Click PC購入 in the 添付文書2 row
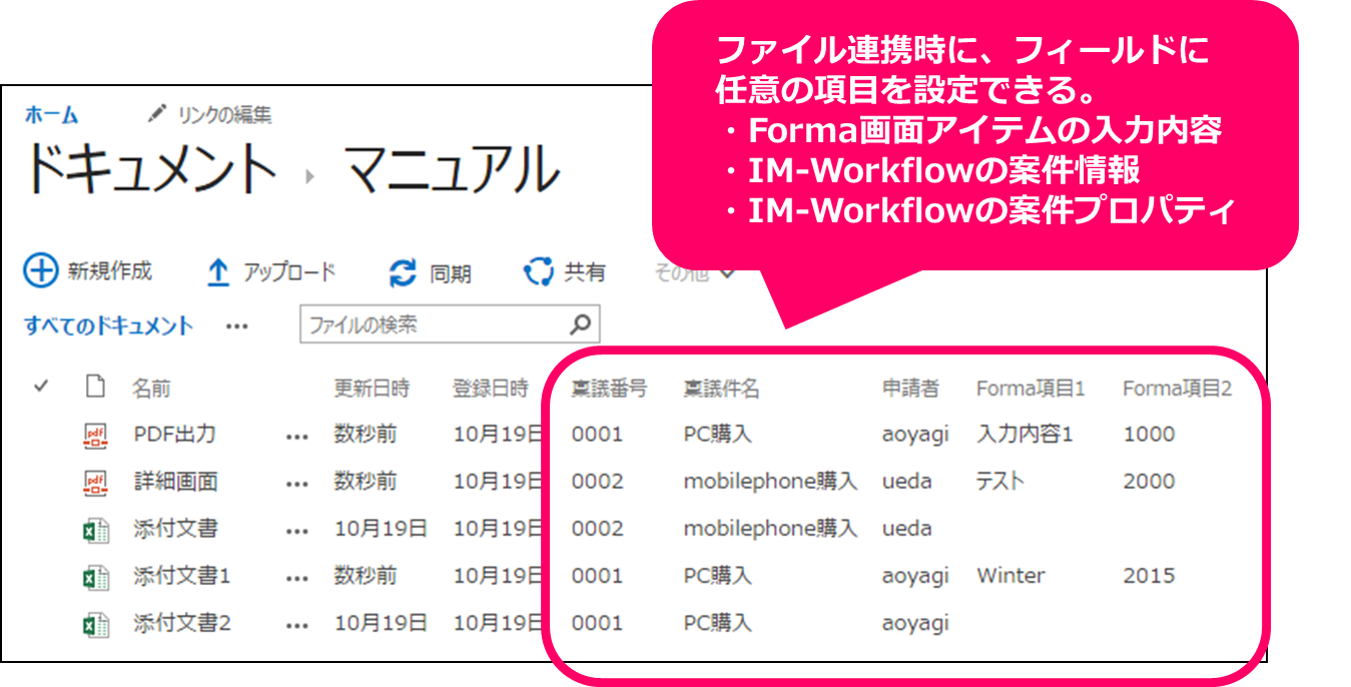Screen dimensions: 1351x687 [718, 623]
